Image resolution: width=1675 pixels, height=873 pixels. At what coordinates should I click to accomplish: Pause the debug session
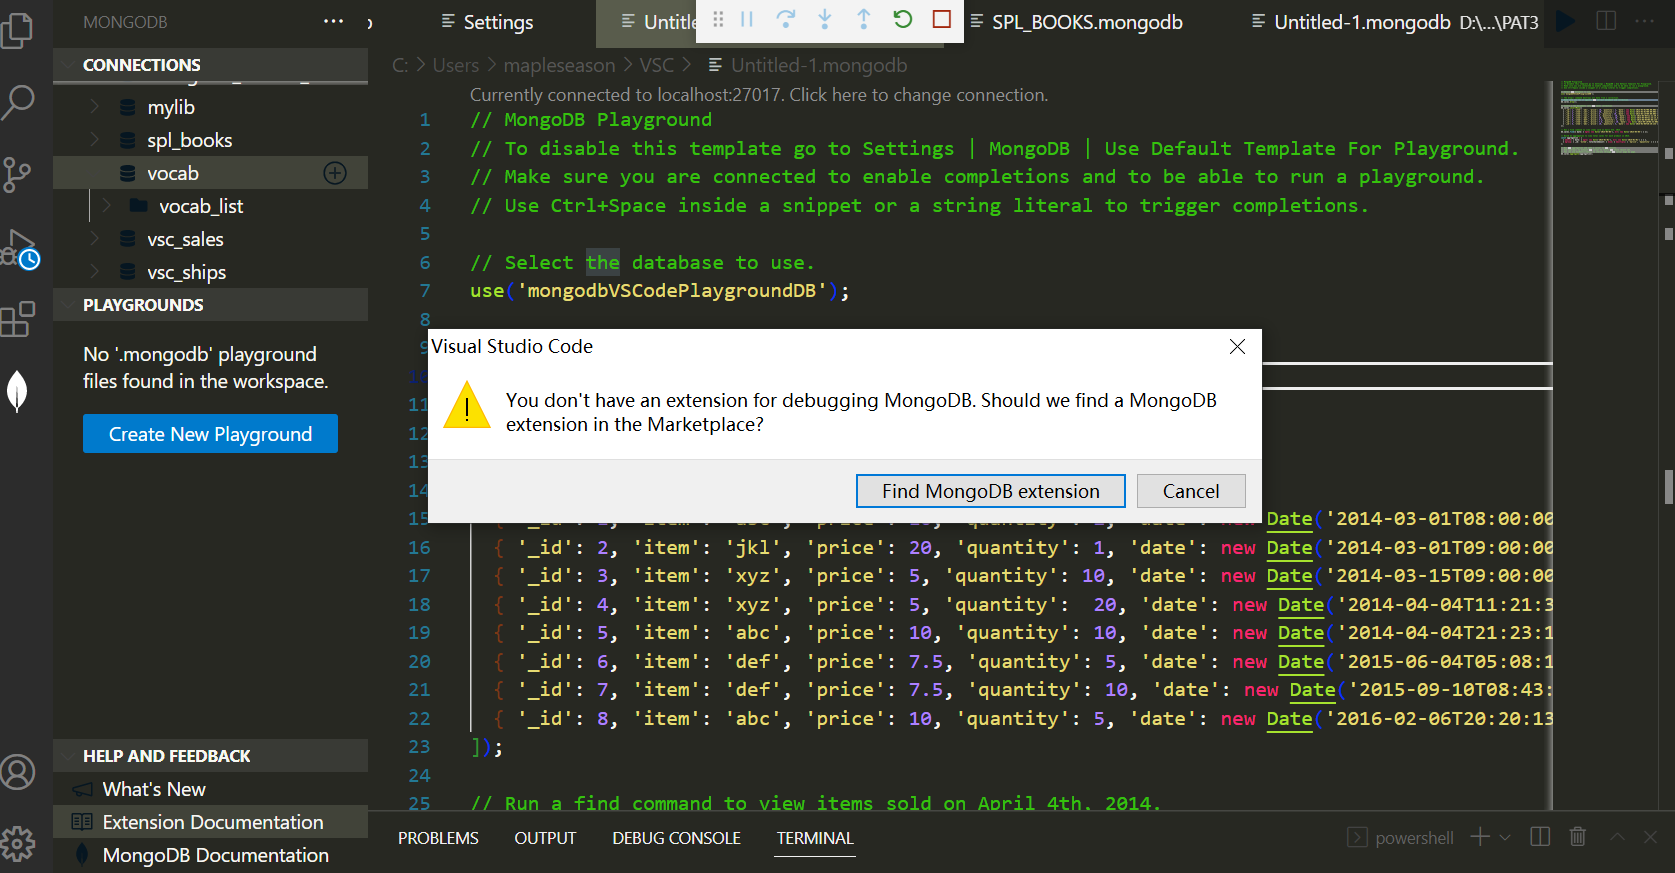click(747, 19)
